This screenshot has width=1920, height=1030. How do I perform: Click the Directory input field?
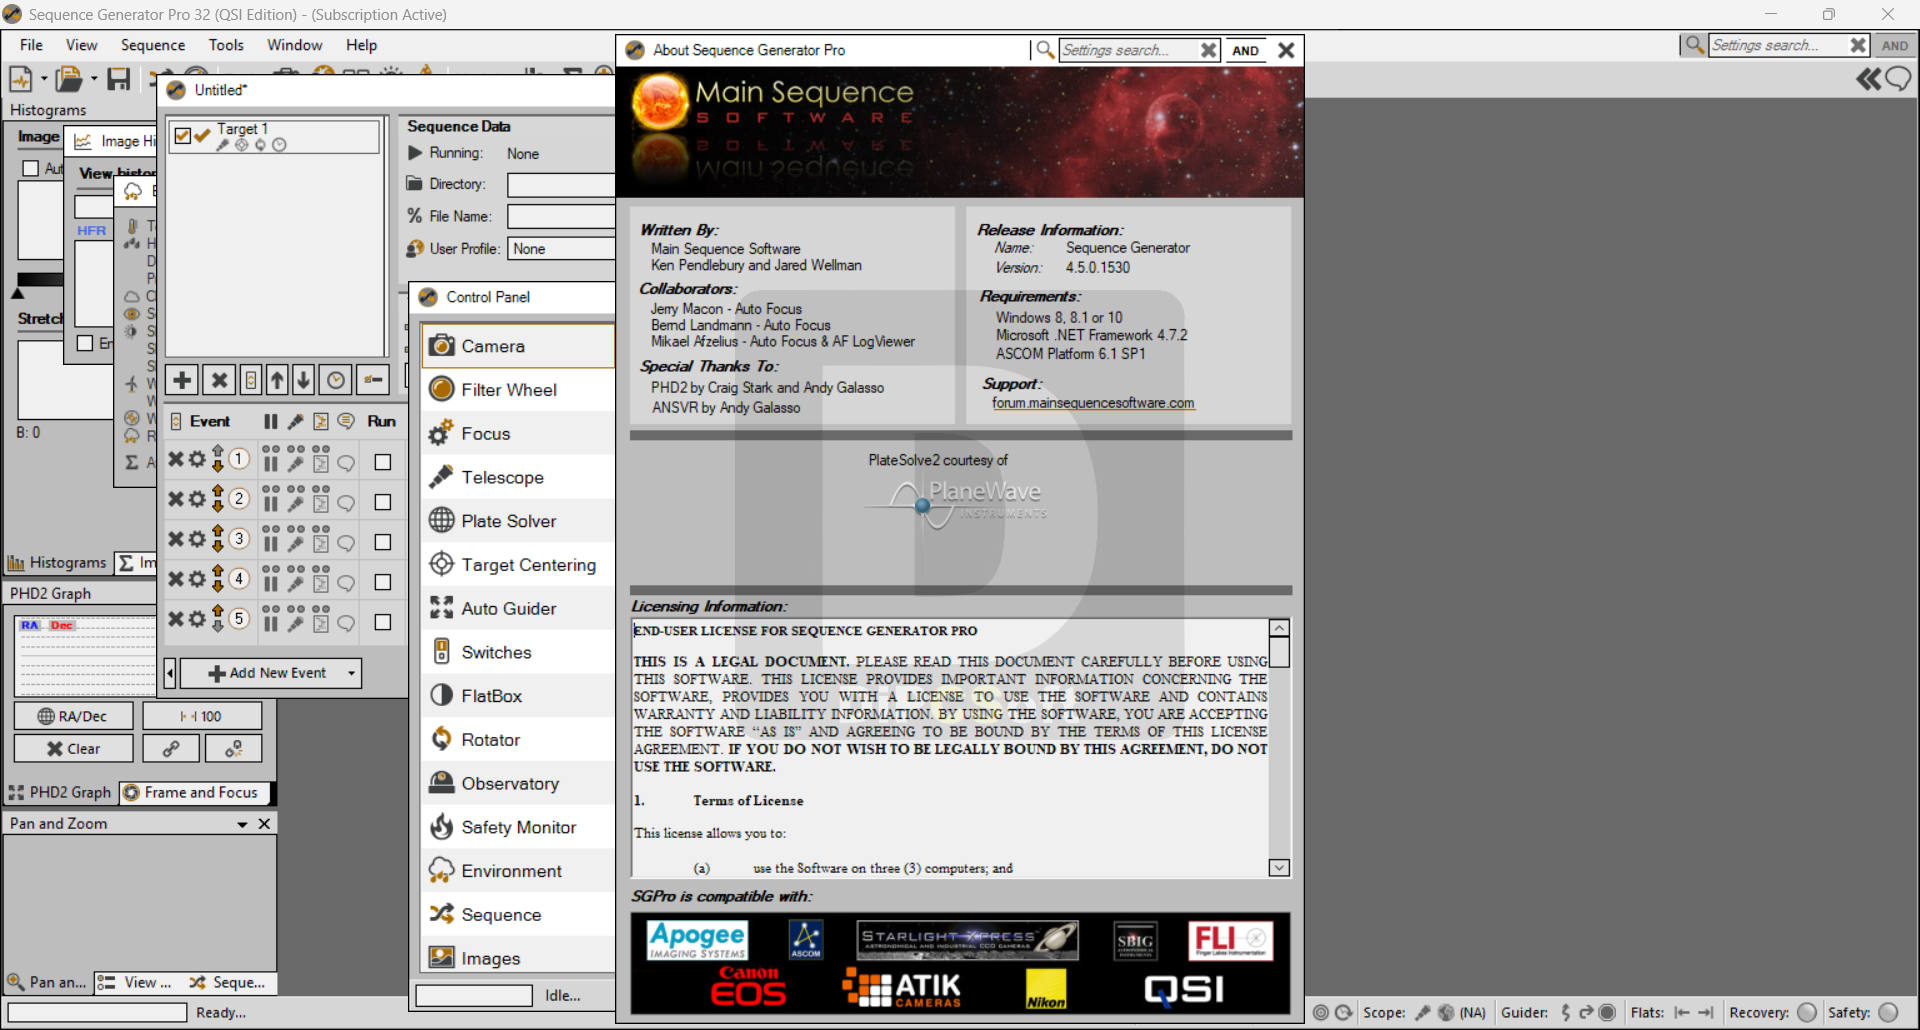point(561,184)
